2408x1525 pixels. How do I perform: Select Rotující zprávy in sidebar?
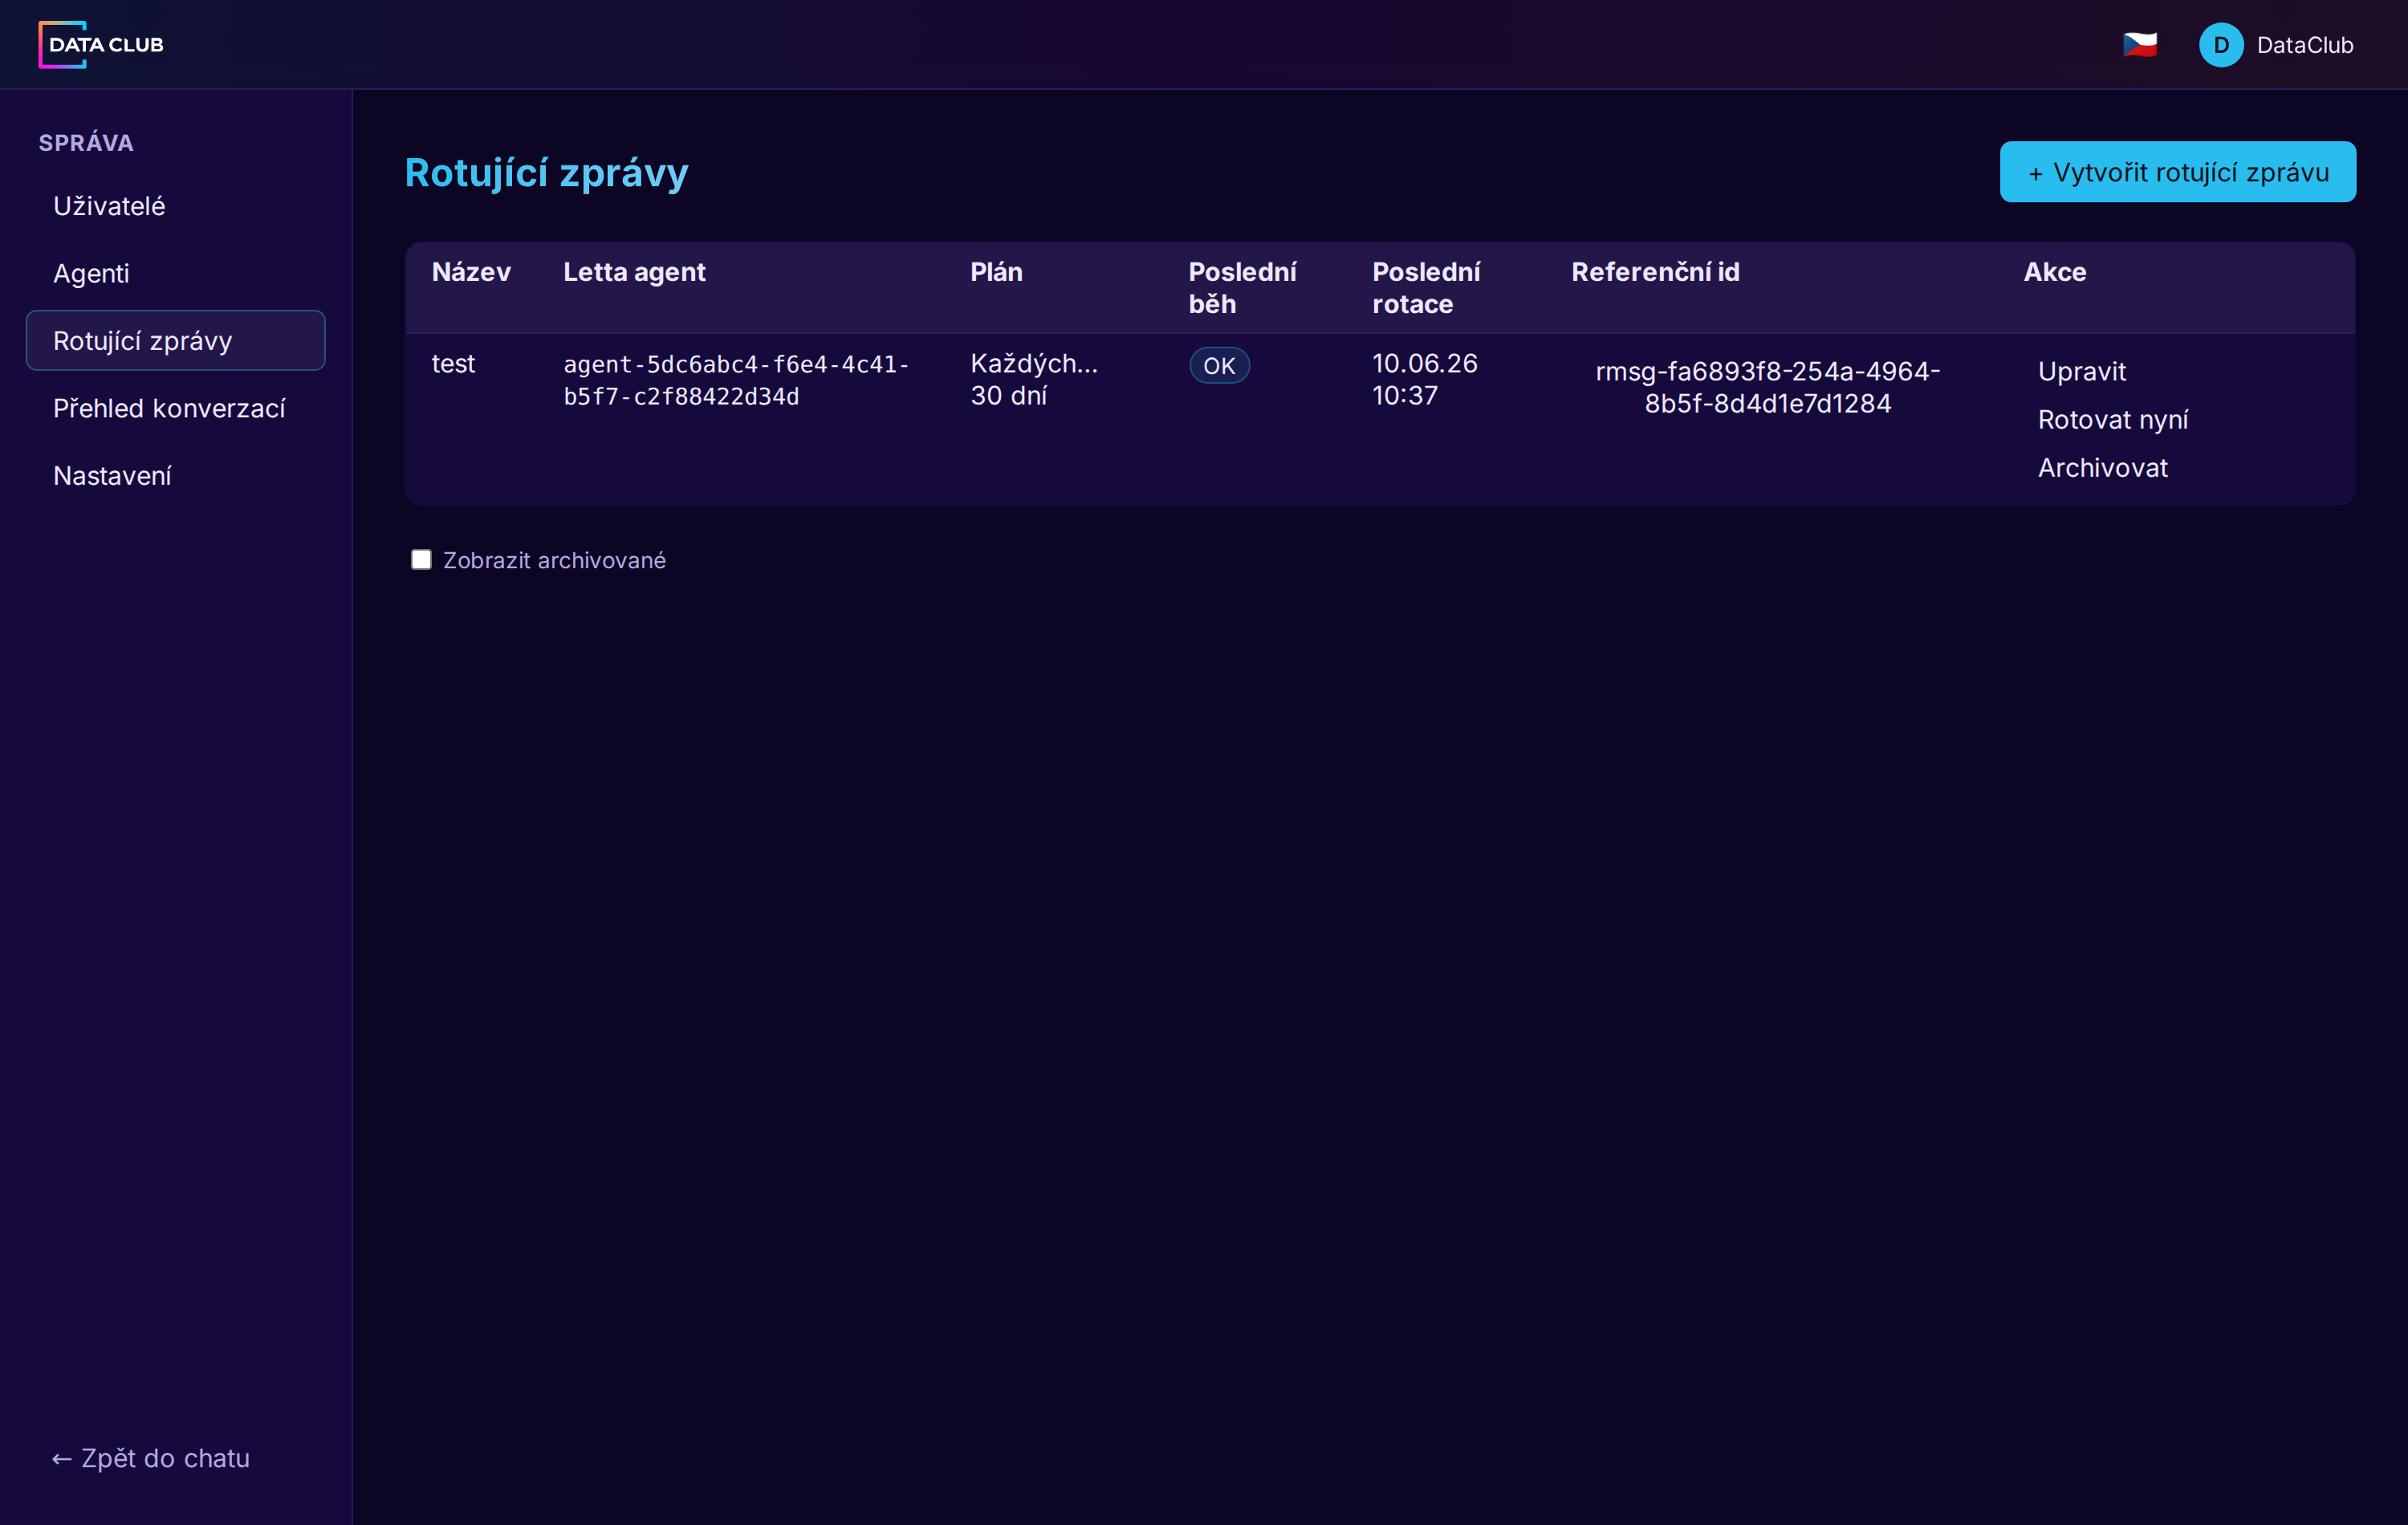175,340
